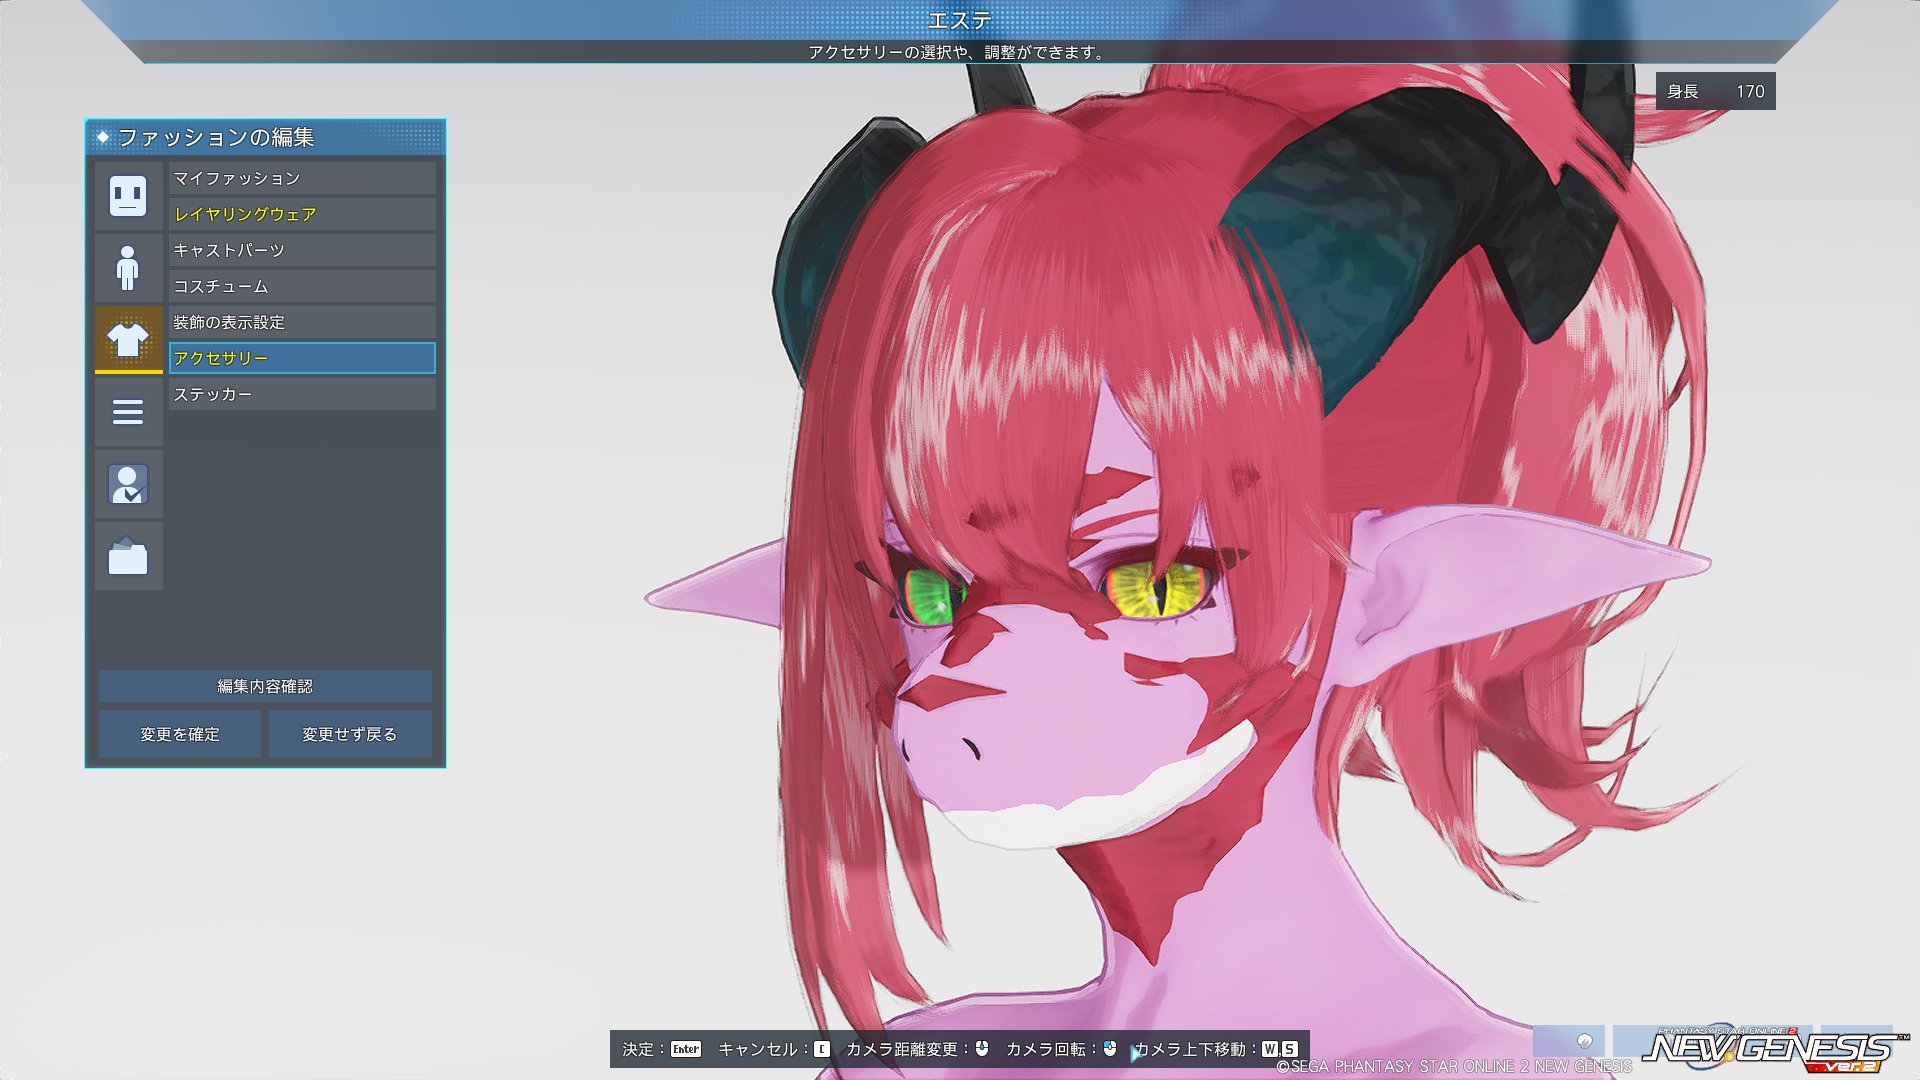Click the mouse icon for カメラ回転

click(1110, 1048)
